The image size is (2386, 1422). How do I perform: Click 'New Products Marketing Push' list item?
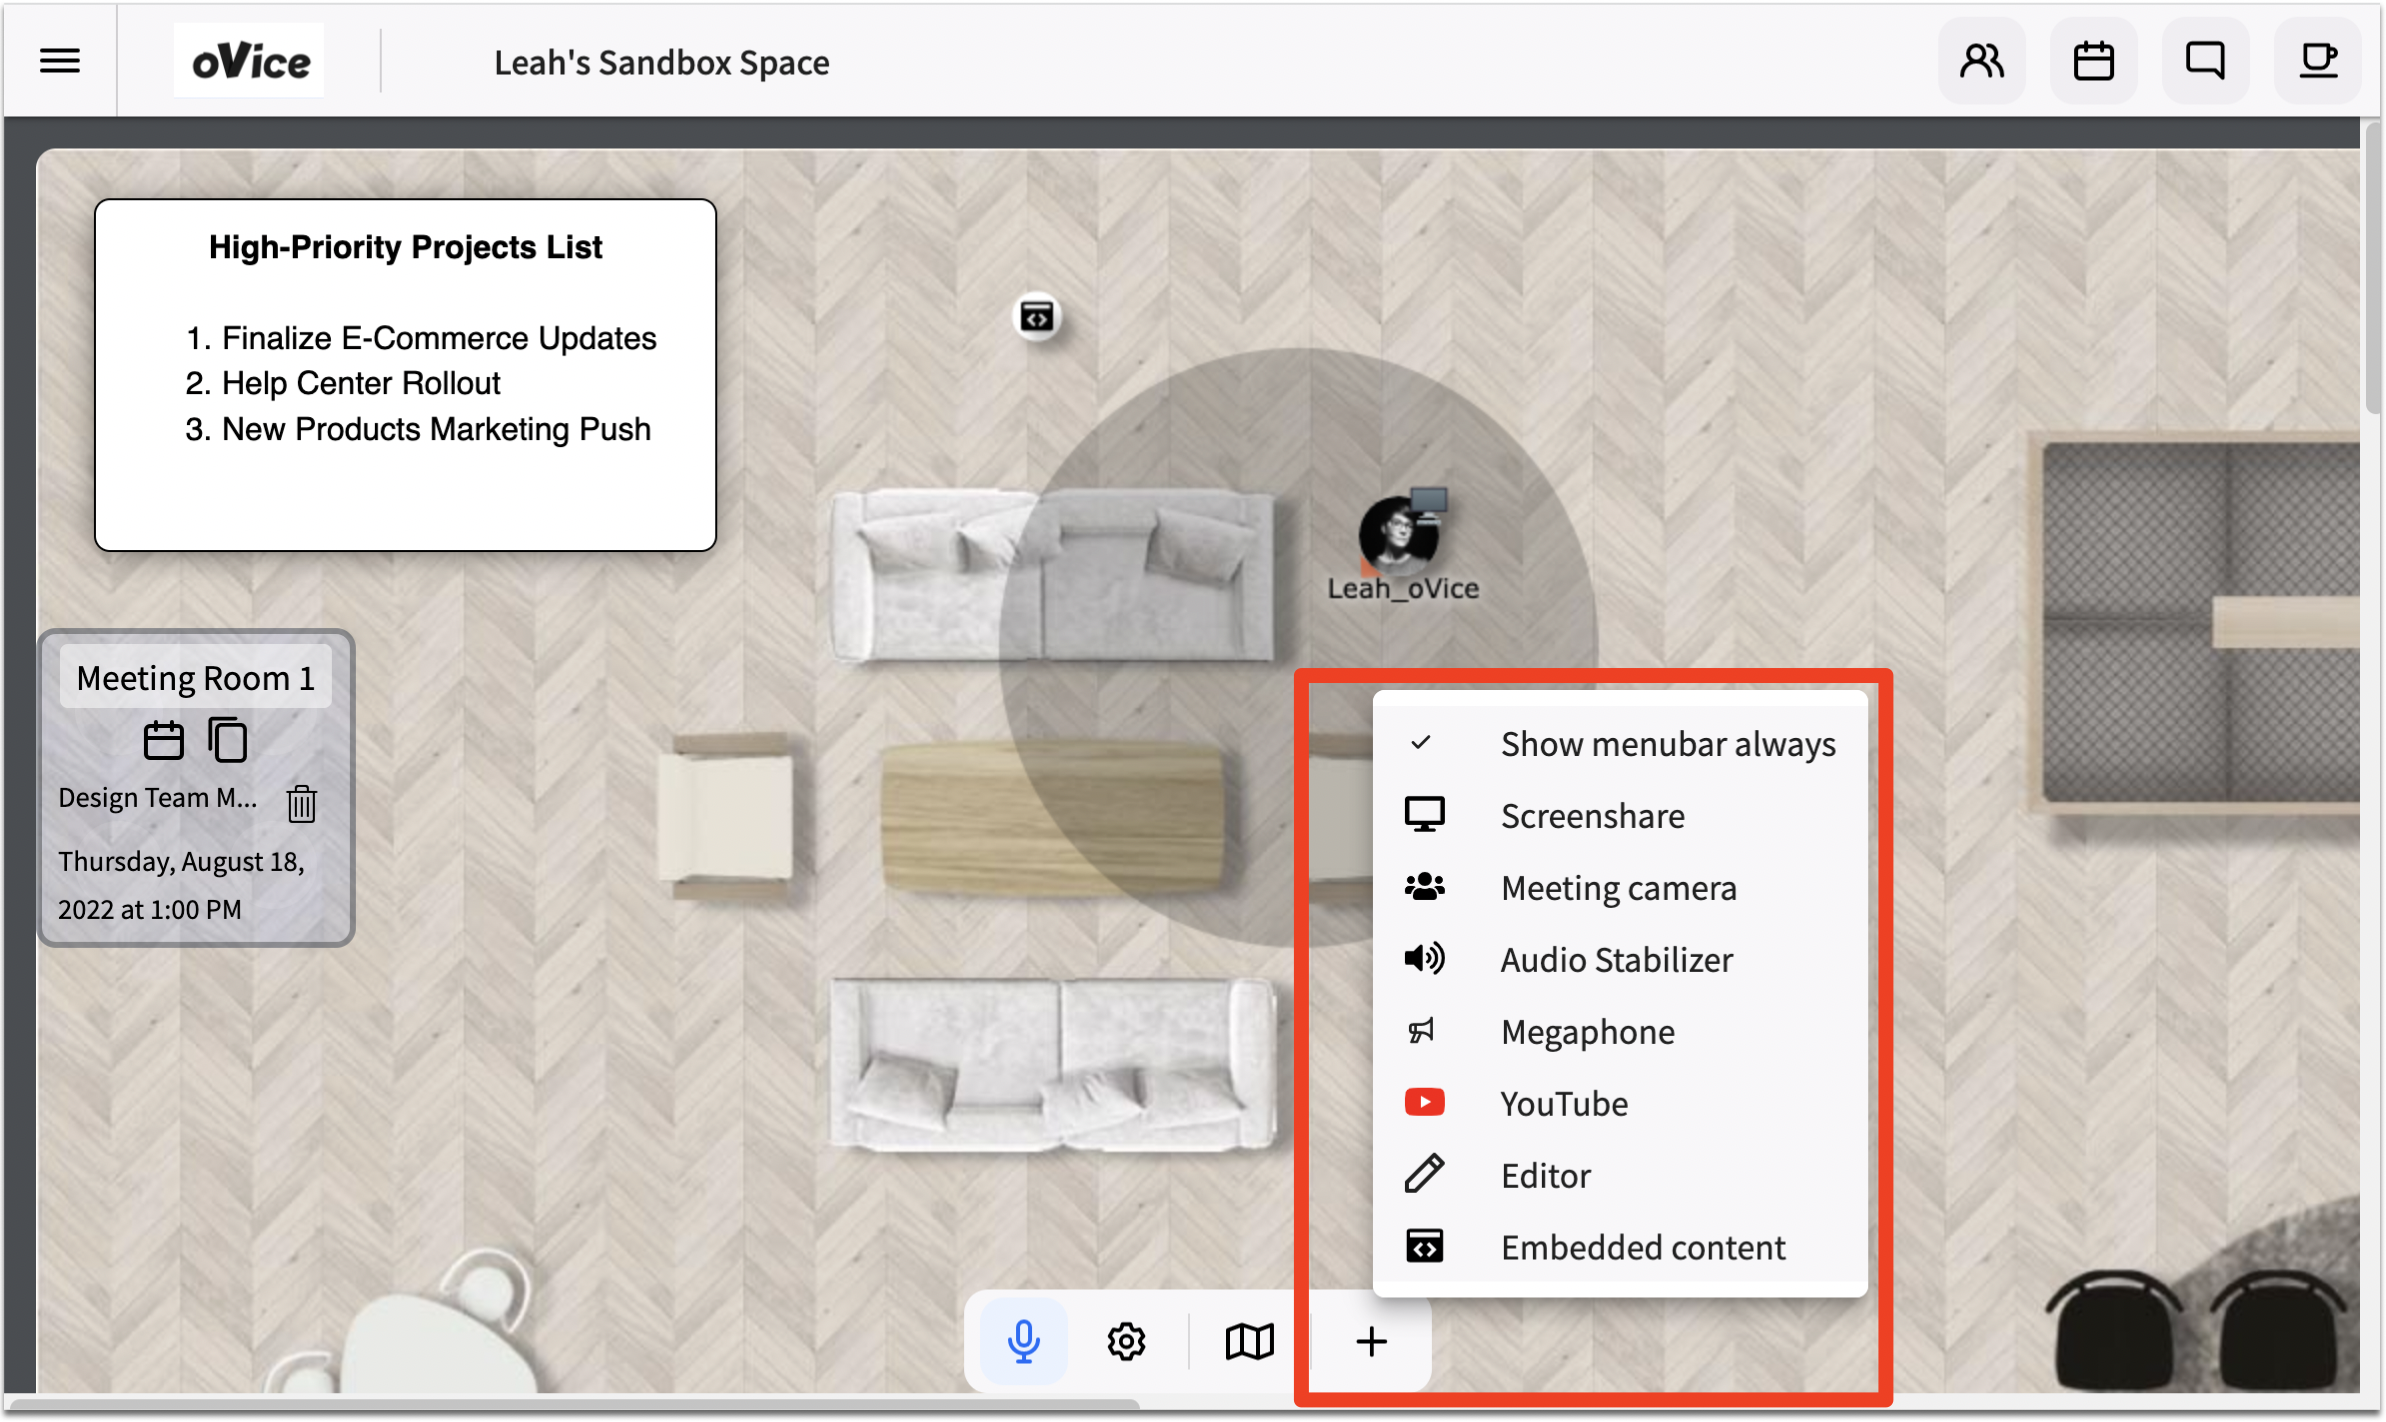click(x=436, y=429)
